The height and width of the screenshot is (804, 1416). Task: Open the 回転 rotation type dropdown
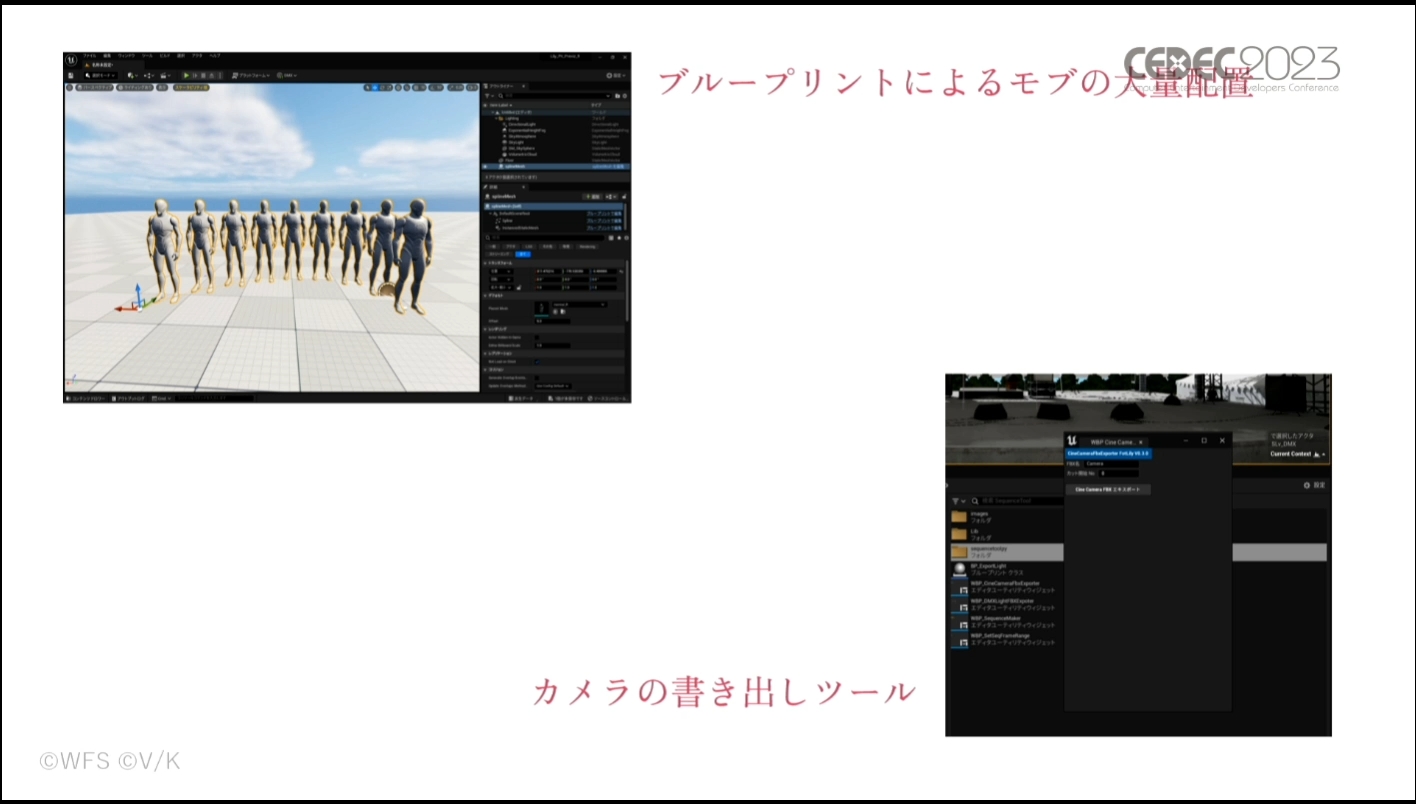pos(501,280)
